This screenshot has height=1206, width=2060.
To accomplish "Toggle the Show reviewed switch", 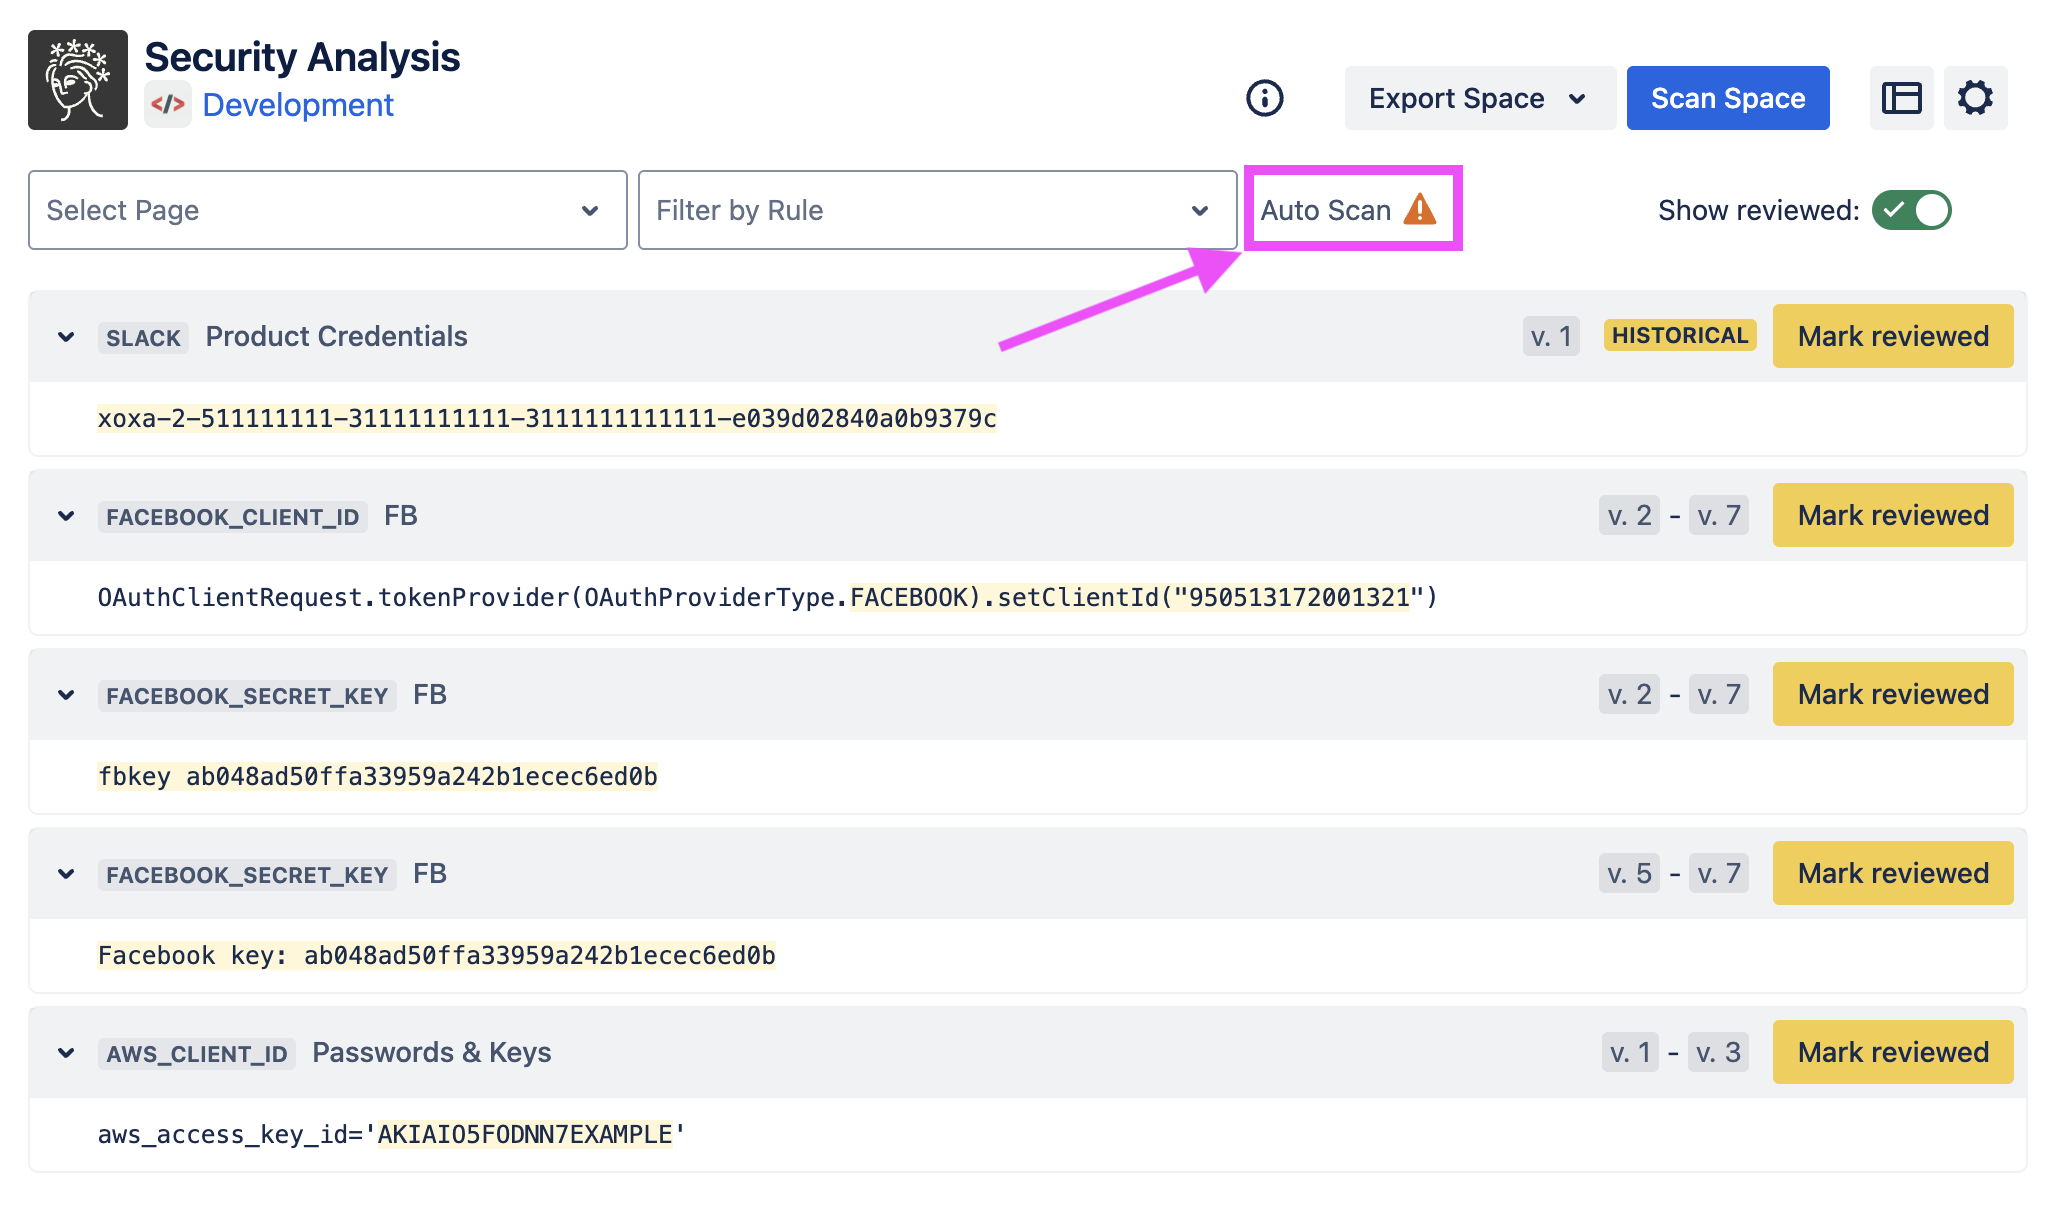I will 1911,210.
